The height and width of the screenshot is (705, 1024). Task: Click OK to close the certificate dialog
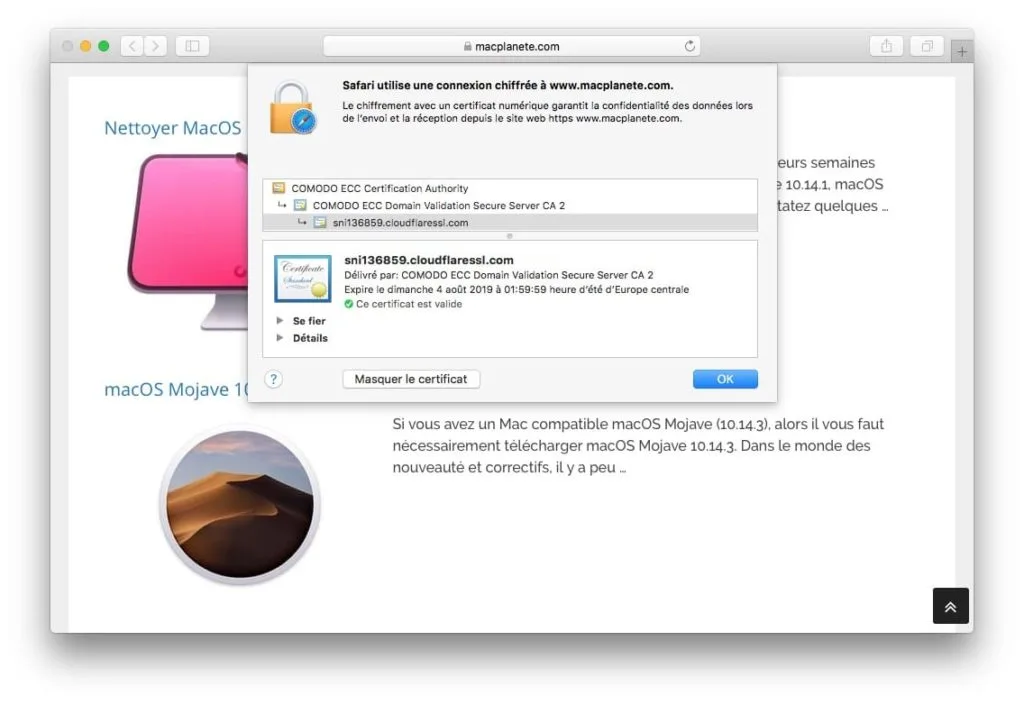[725, 379]
